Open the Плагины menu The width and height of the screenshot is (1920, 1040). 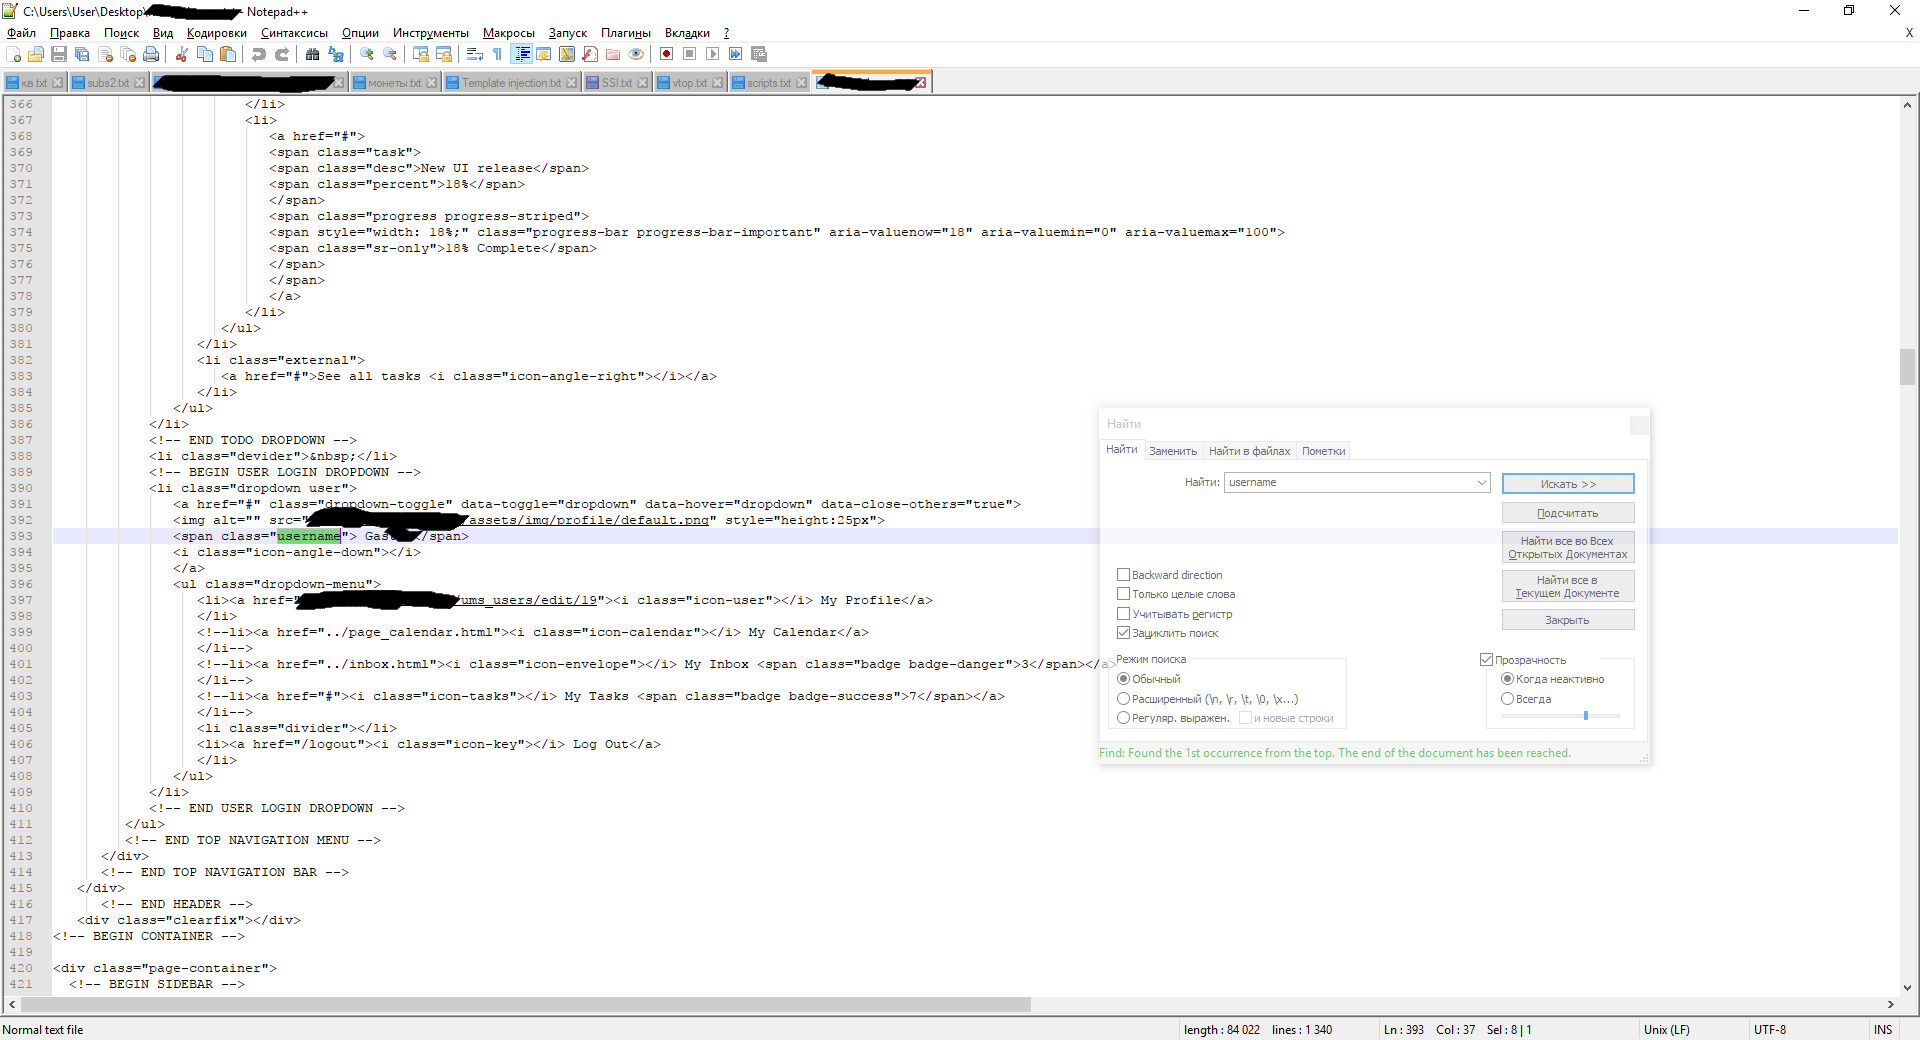[626, 33]
